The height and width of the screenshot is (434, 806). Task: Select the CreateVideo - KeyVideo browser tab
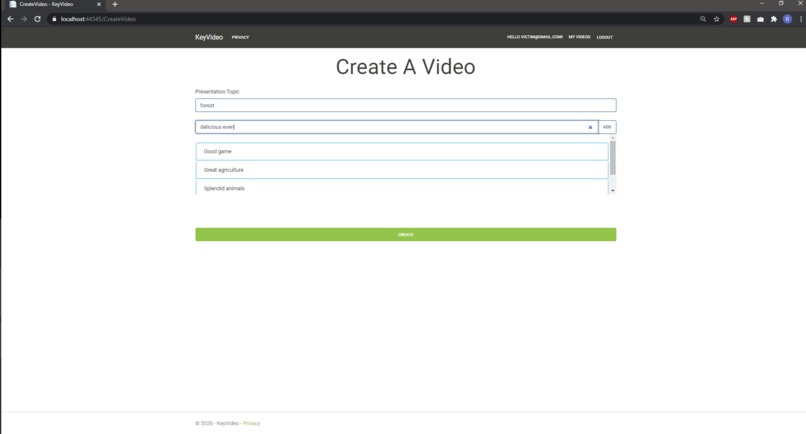coord(54,4)
